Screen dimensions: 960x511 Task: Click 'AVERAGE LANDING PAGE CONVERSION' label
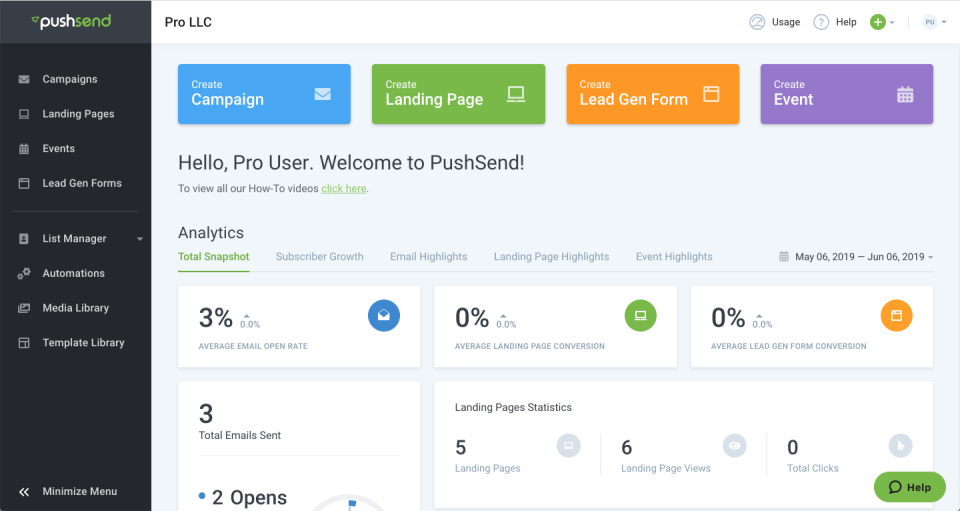pos(530,346)
